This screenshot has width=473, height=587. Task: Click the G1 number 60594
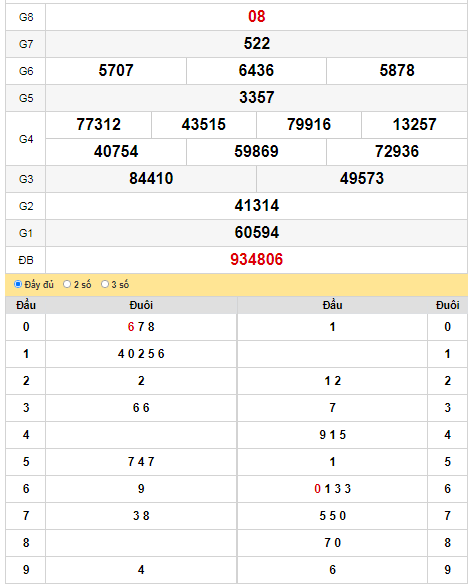click(257, 232)
